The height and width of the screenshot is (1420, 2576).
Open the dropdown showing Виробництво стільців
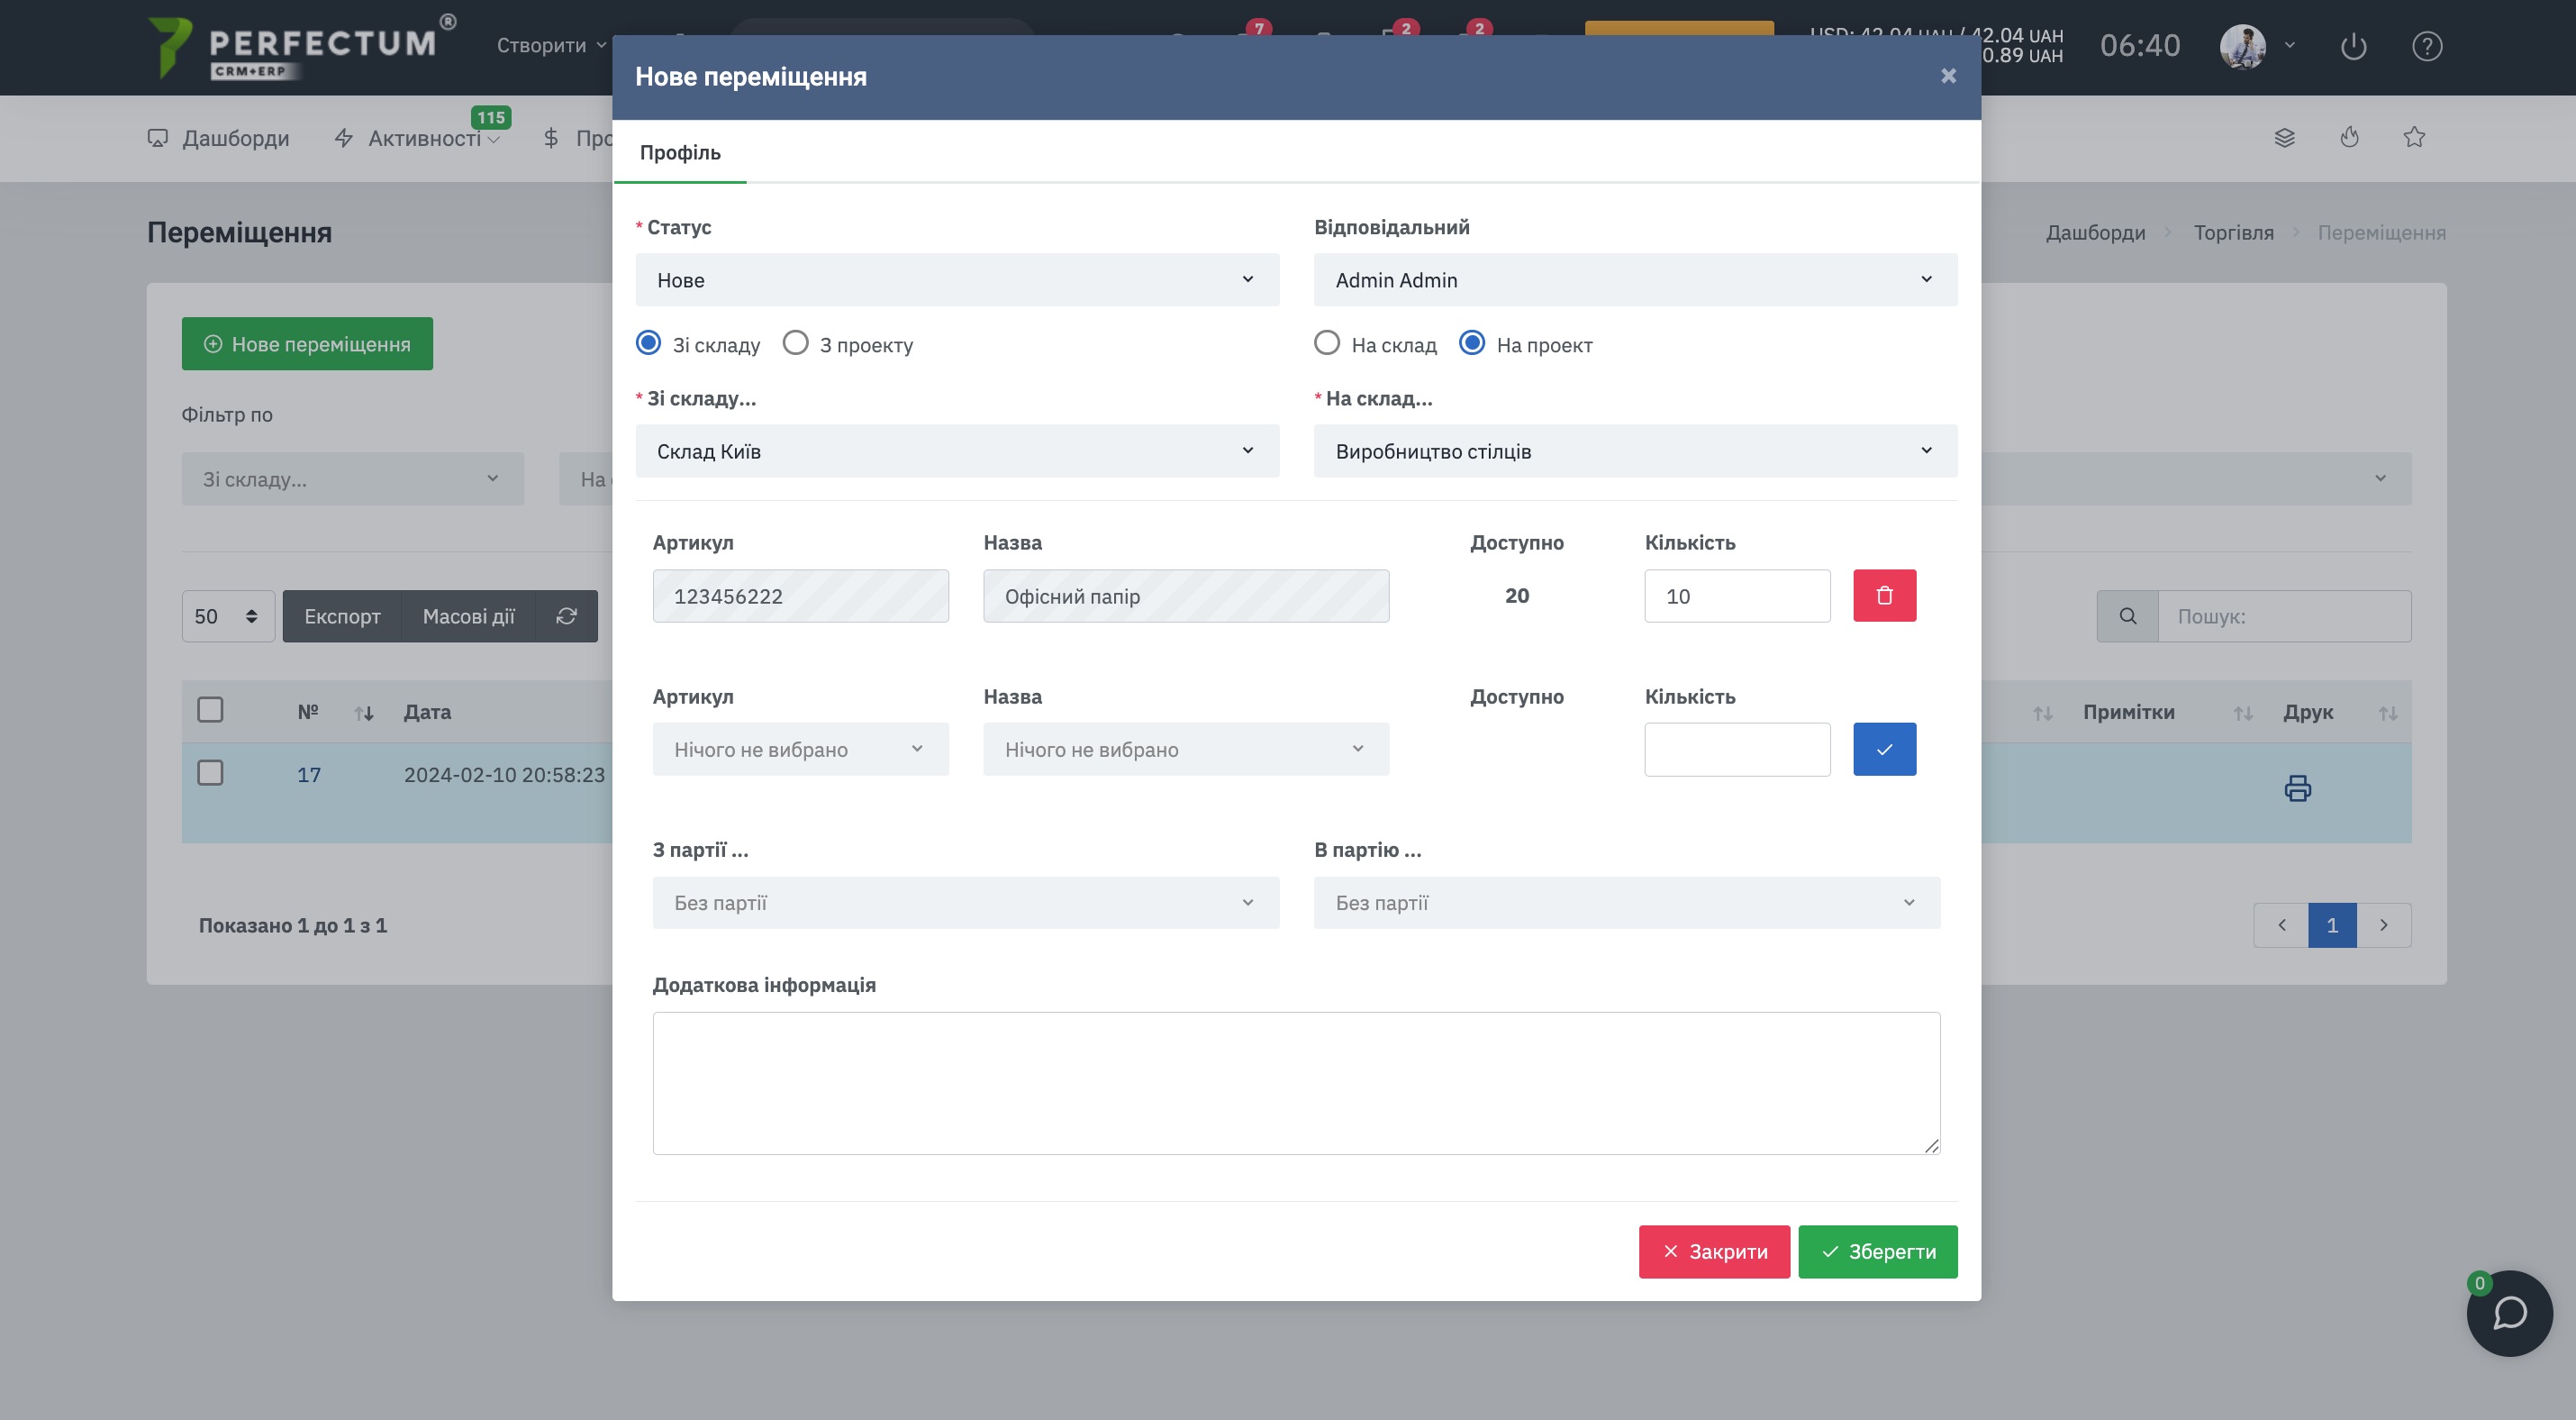[1635, 451]
